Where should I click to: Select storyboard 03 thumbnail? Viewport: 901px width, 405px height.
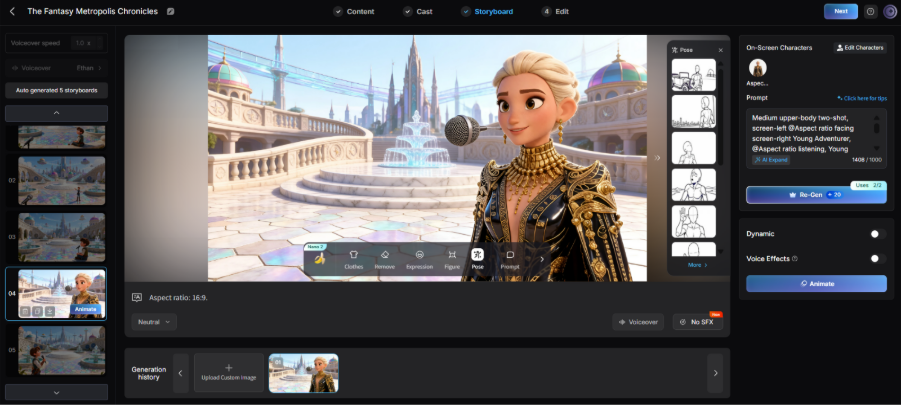(x=61, y=237)
